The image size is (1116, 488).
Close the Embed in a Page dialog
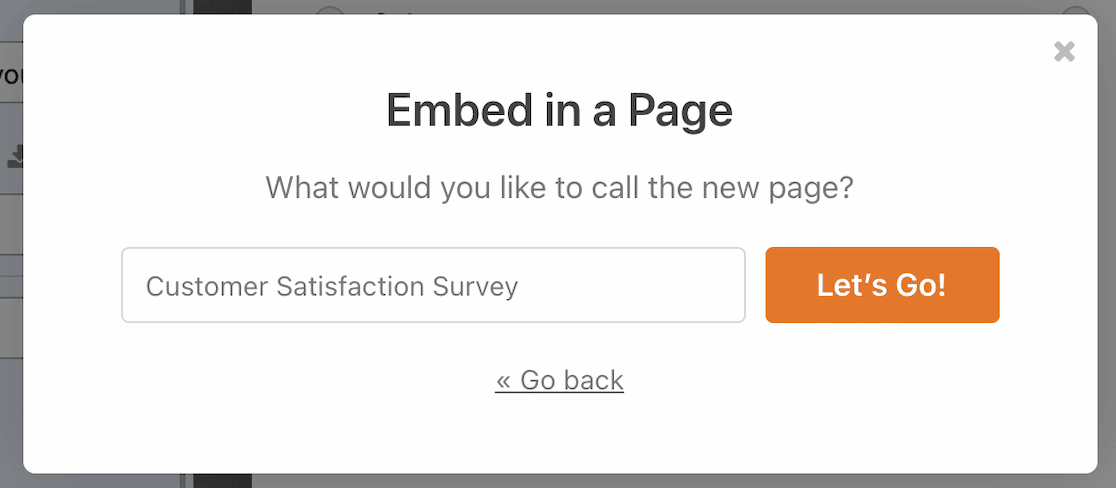pyautogui.click(x=1064, y=51)
